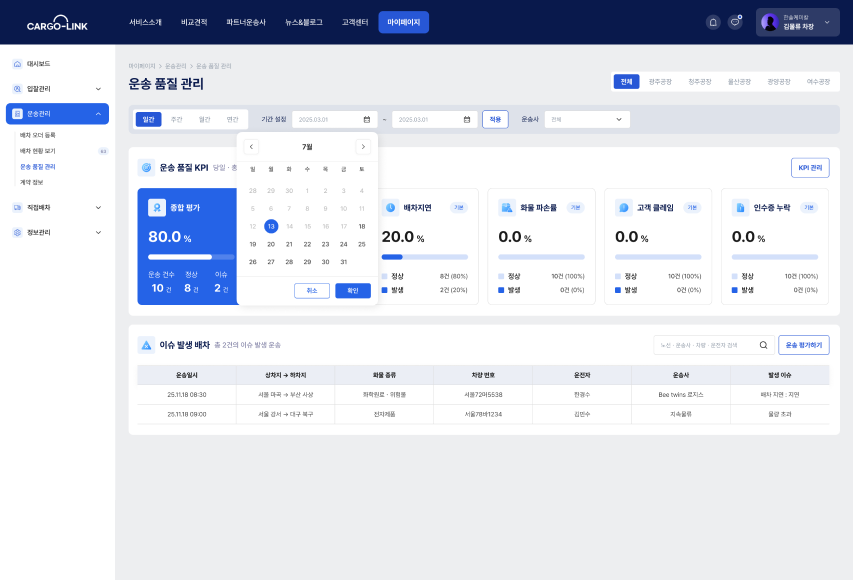Viewport: 853px width, 580px height.
Task: Switch to the 광주공장 factory tab
Action: (660, 82)
